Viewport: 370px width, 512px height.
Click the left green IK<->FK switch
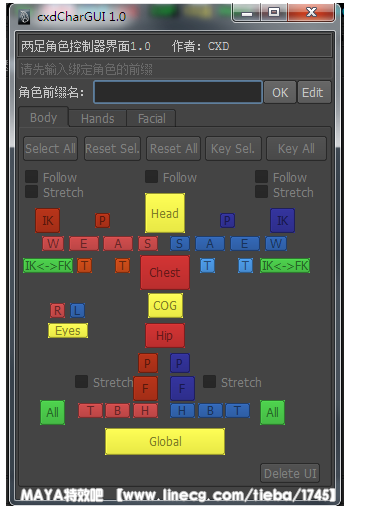pos(48,265)
